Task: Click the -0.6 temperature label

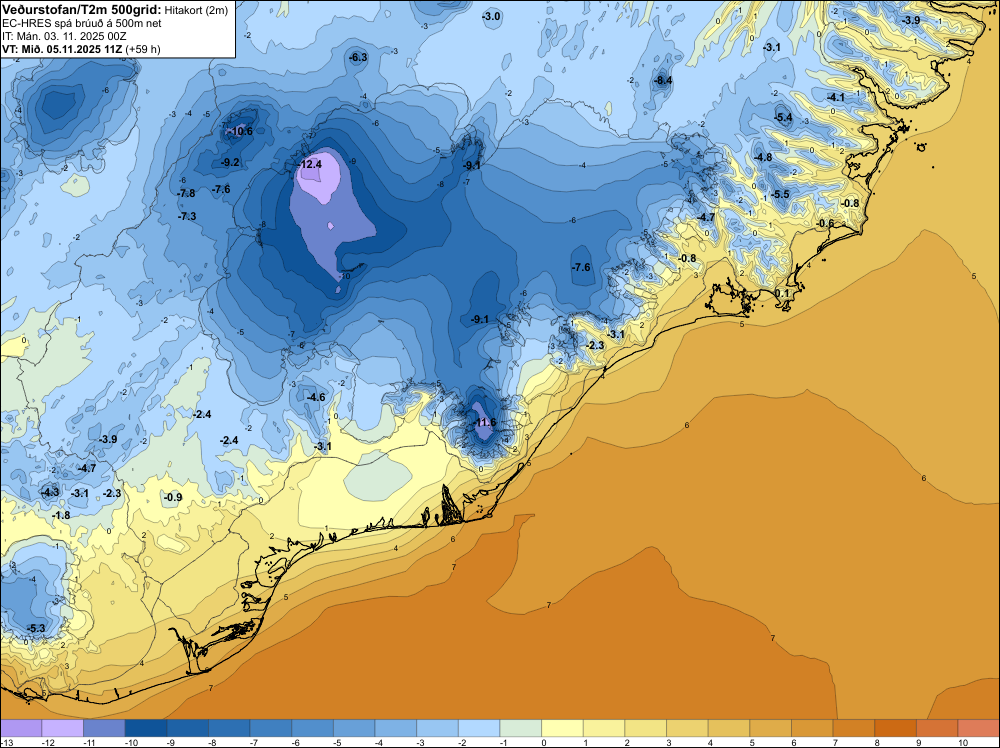Action: click(825, 223)
